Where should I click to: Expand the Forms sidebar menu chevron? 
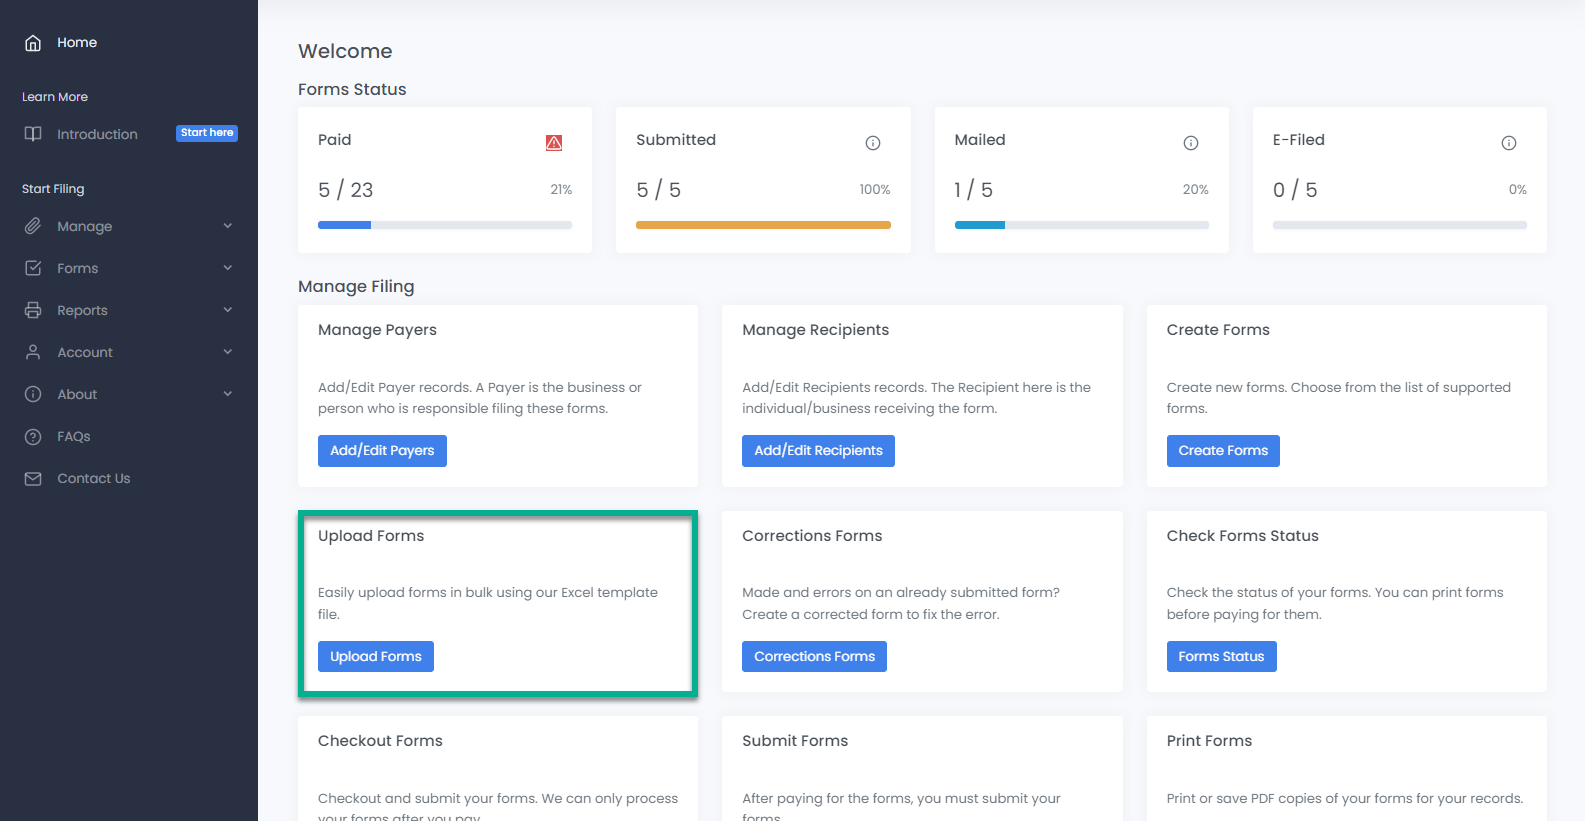(x=228, y=268)
